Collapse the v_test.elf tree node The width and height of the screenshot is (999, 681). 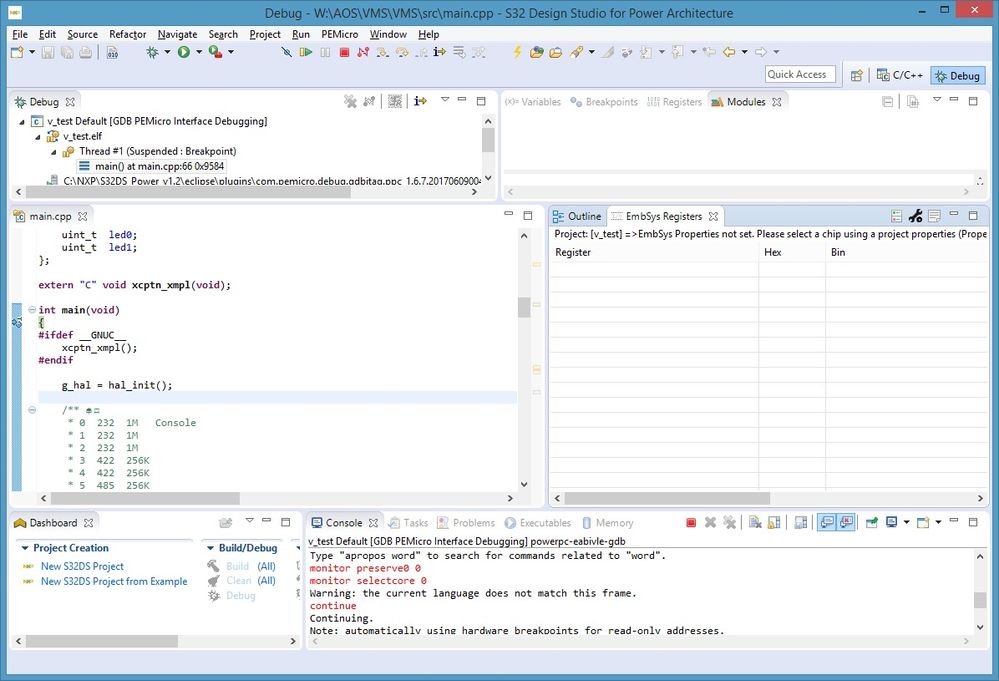point(38,137)
